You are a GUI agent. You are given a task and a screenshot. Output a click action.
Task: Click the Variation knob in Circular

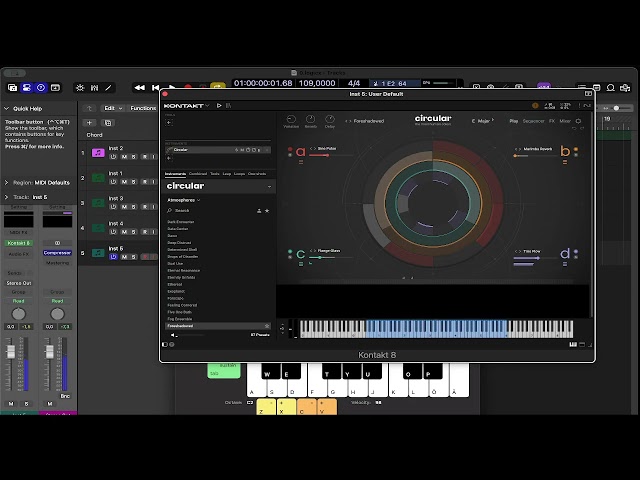coord(291,119)
